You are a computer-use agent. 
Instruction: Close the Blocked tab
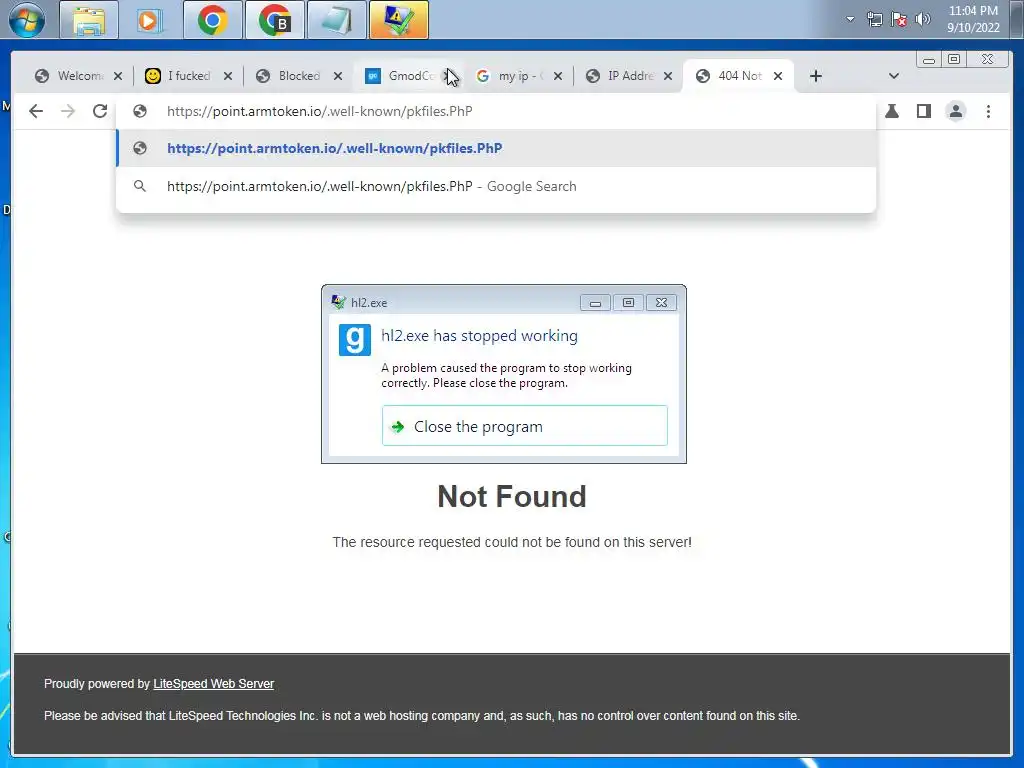pyautogui.click(x=338, y=76)
